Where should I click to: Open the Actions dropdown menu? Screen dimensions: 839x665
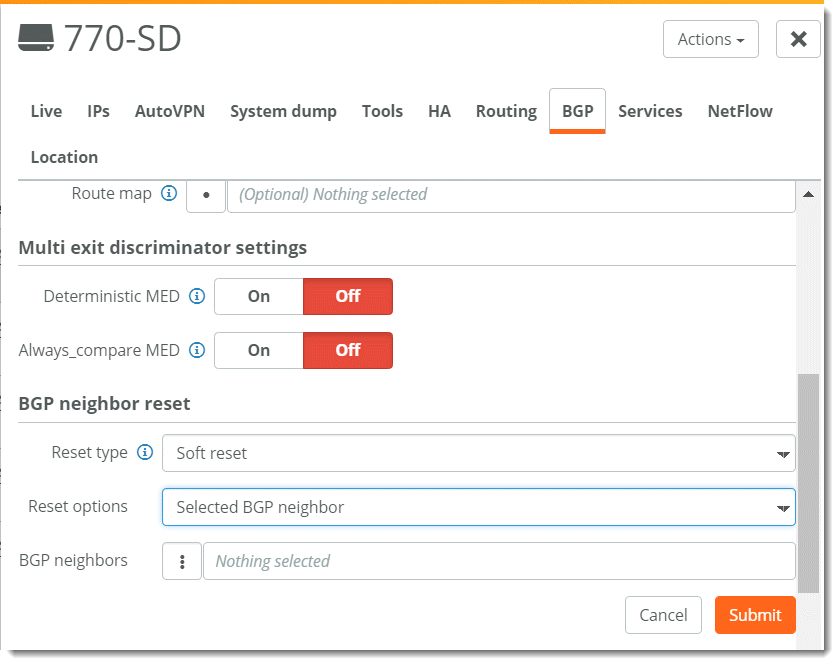(x=710, y=39)
